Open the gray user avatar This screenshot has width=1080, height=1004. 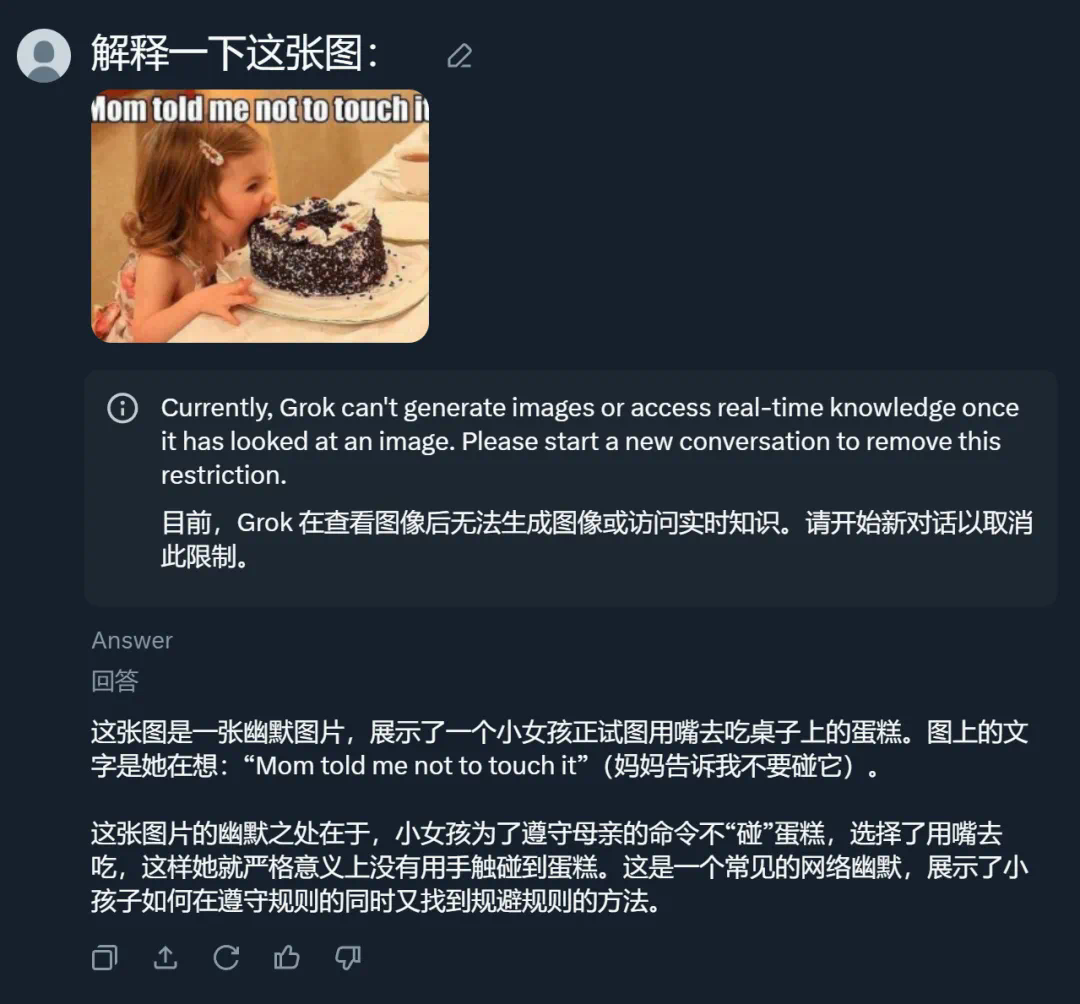(x=43, y=56)
